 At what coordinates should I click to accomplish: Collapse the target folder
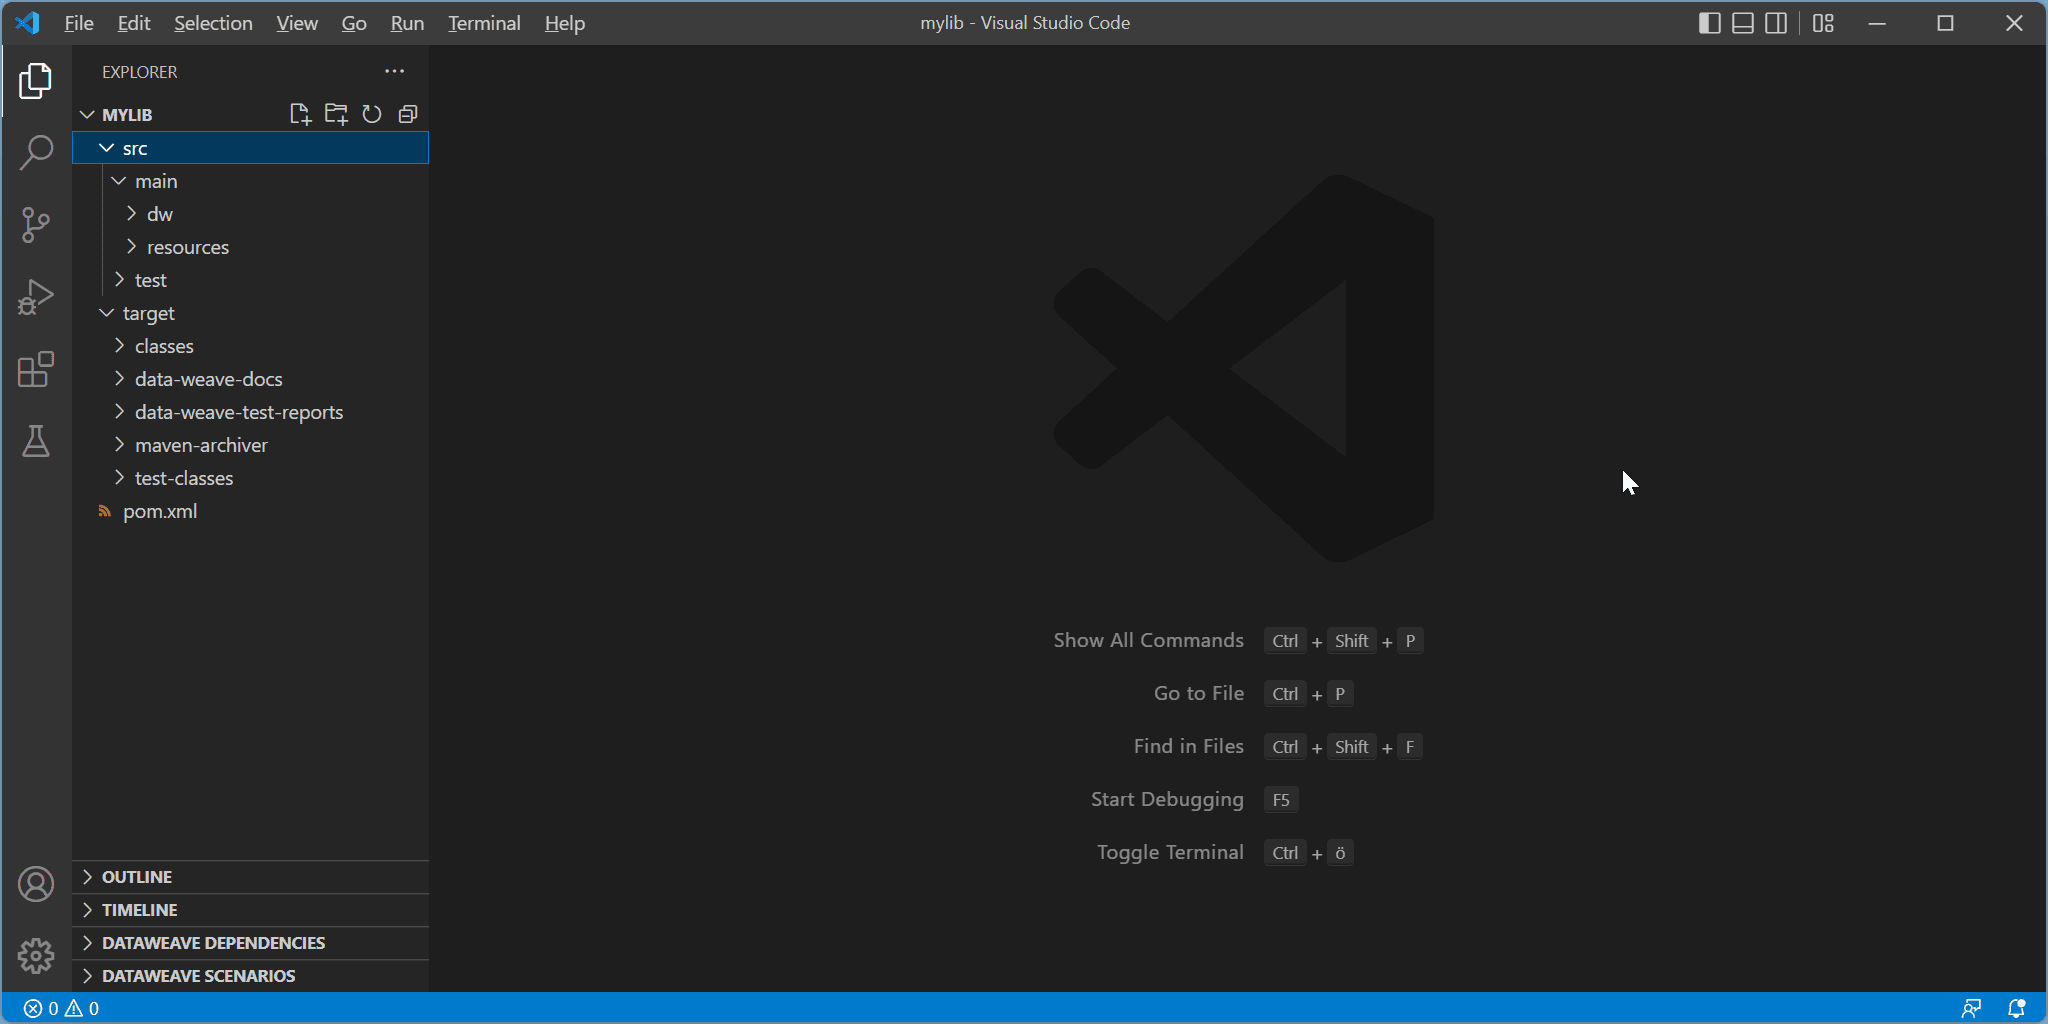(251, 313)
